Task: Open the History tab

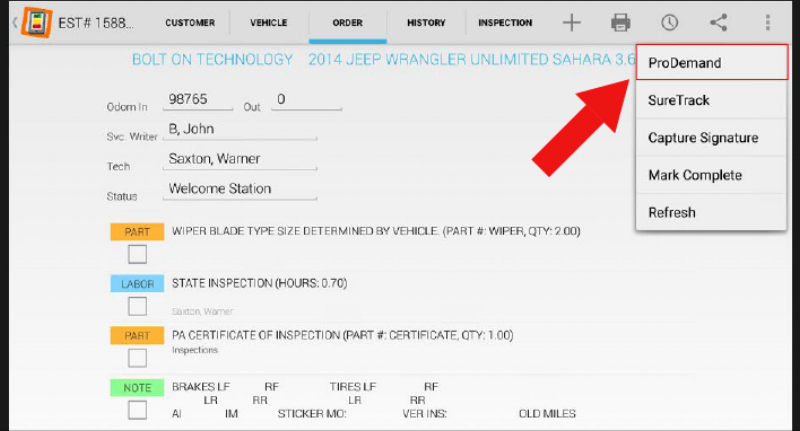Action: click(426, 22)
